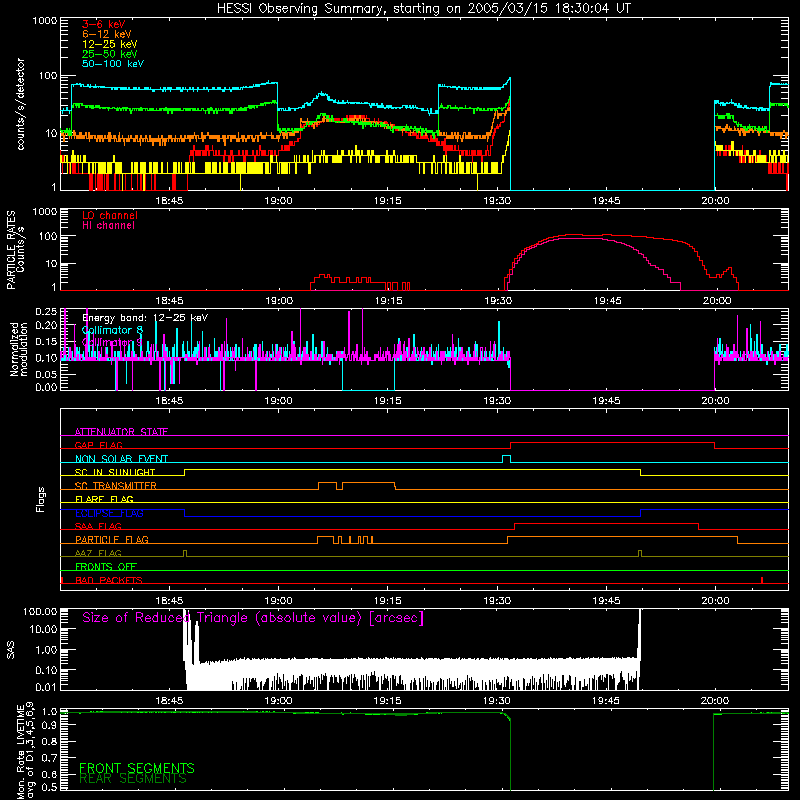Screen dimensions: 800x800
Task: Click the HI channel legend label
Action: (109, 225)
